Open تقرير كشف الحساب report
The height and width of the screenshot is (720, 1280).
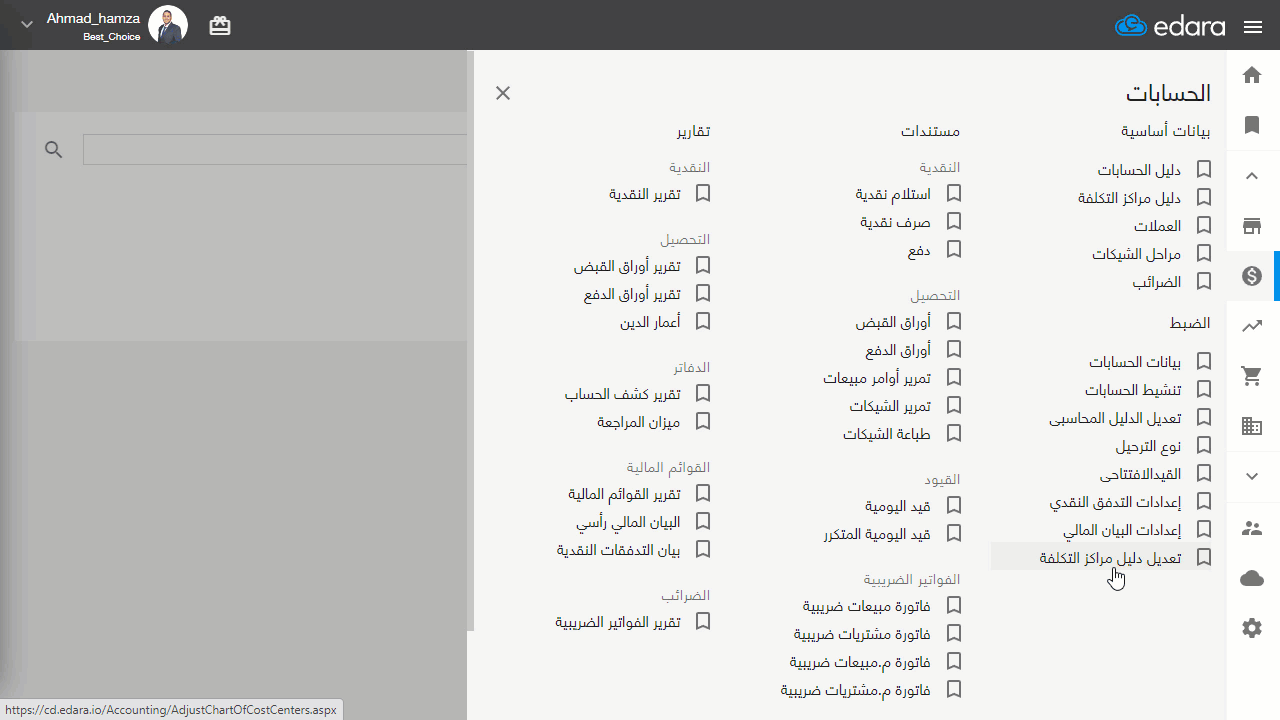point(622,394)
